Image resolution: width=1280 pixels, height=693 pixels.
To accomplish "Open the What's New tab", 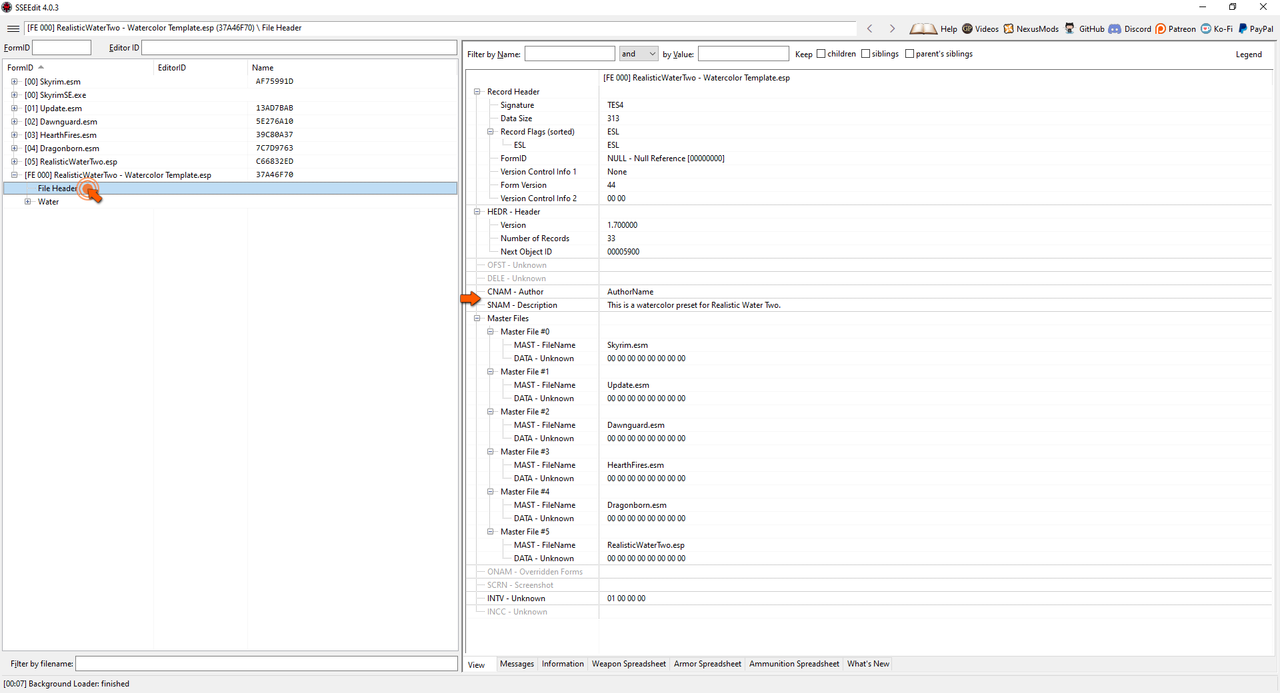I will (x=868, y=664).
